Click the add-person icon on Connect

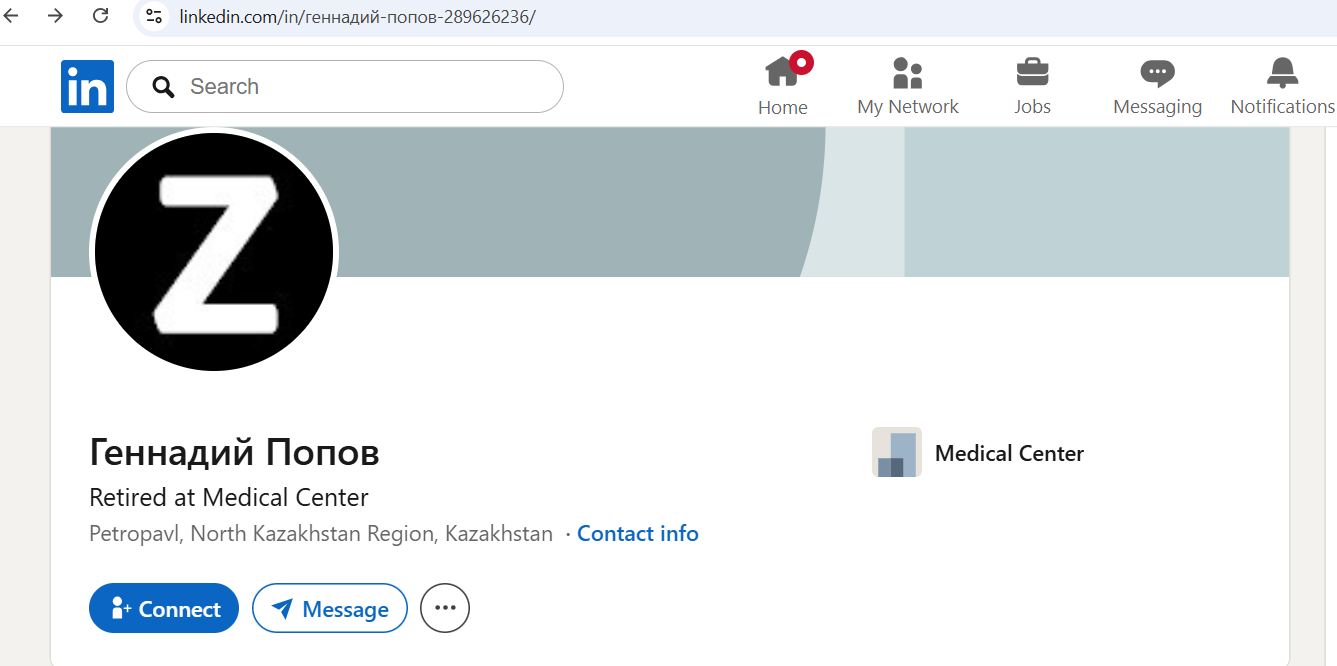[121, 608]
